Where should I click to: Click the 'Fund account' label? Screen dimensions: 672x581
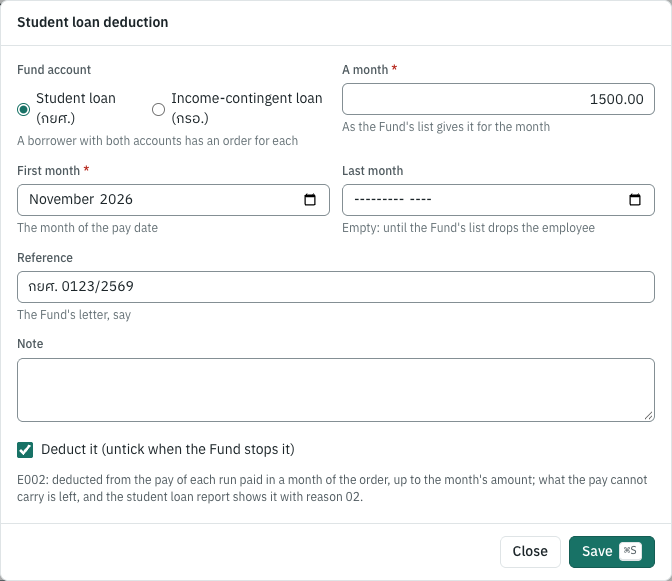click(54, 70)
